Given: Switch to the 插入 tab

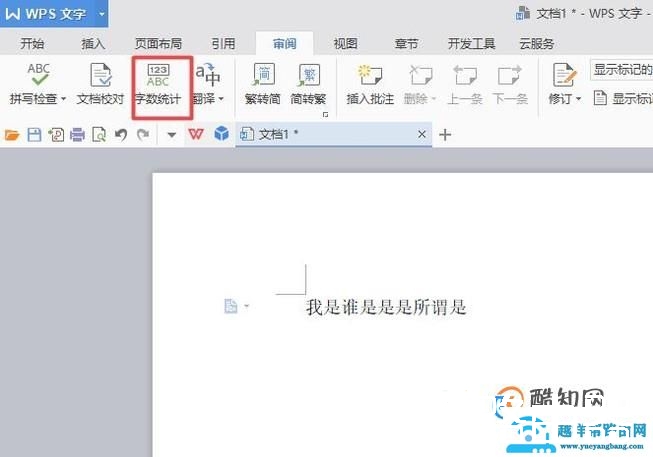Looking at the screenshot, I should click(x=93, y=43).
